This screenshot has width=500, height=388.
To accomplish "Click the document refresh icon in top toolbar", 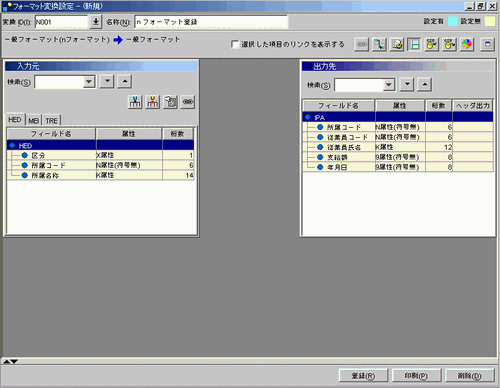I will click(397, 44).
